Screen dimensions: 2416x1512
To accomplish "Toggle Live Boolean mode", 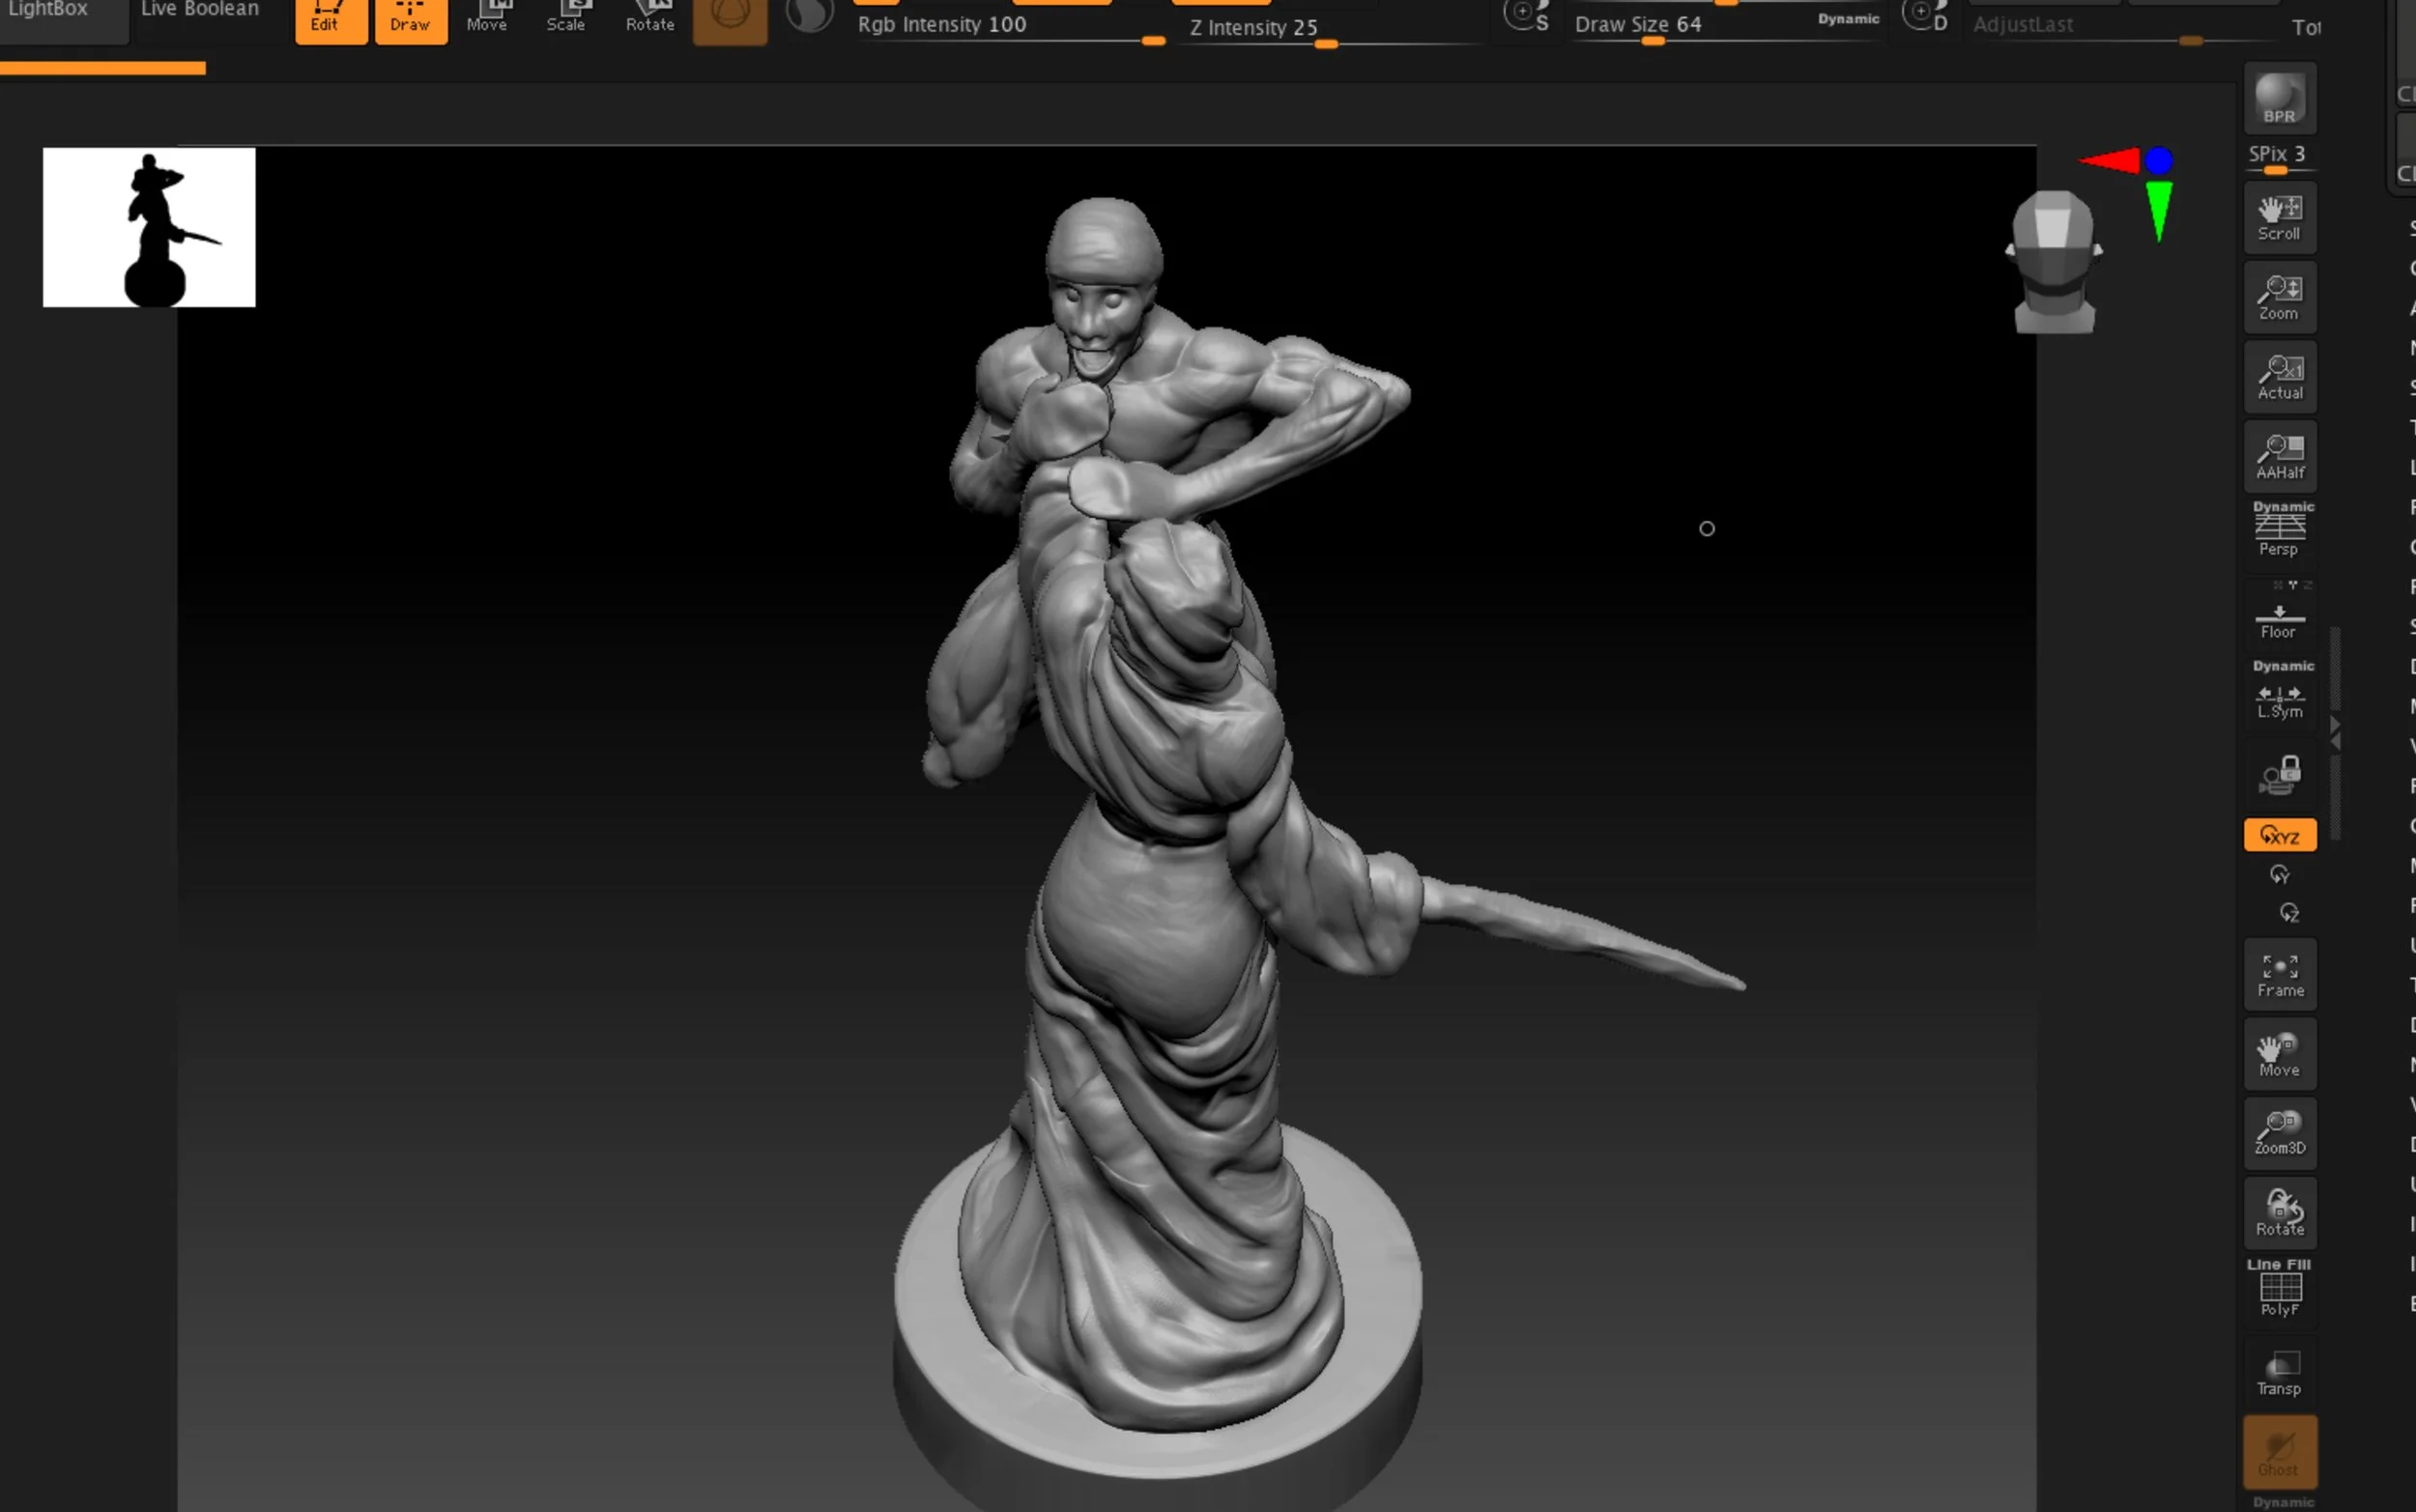I will coord(200,12).
